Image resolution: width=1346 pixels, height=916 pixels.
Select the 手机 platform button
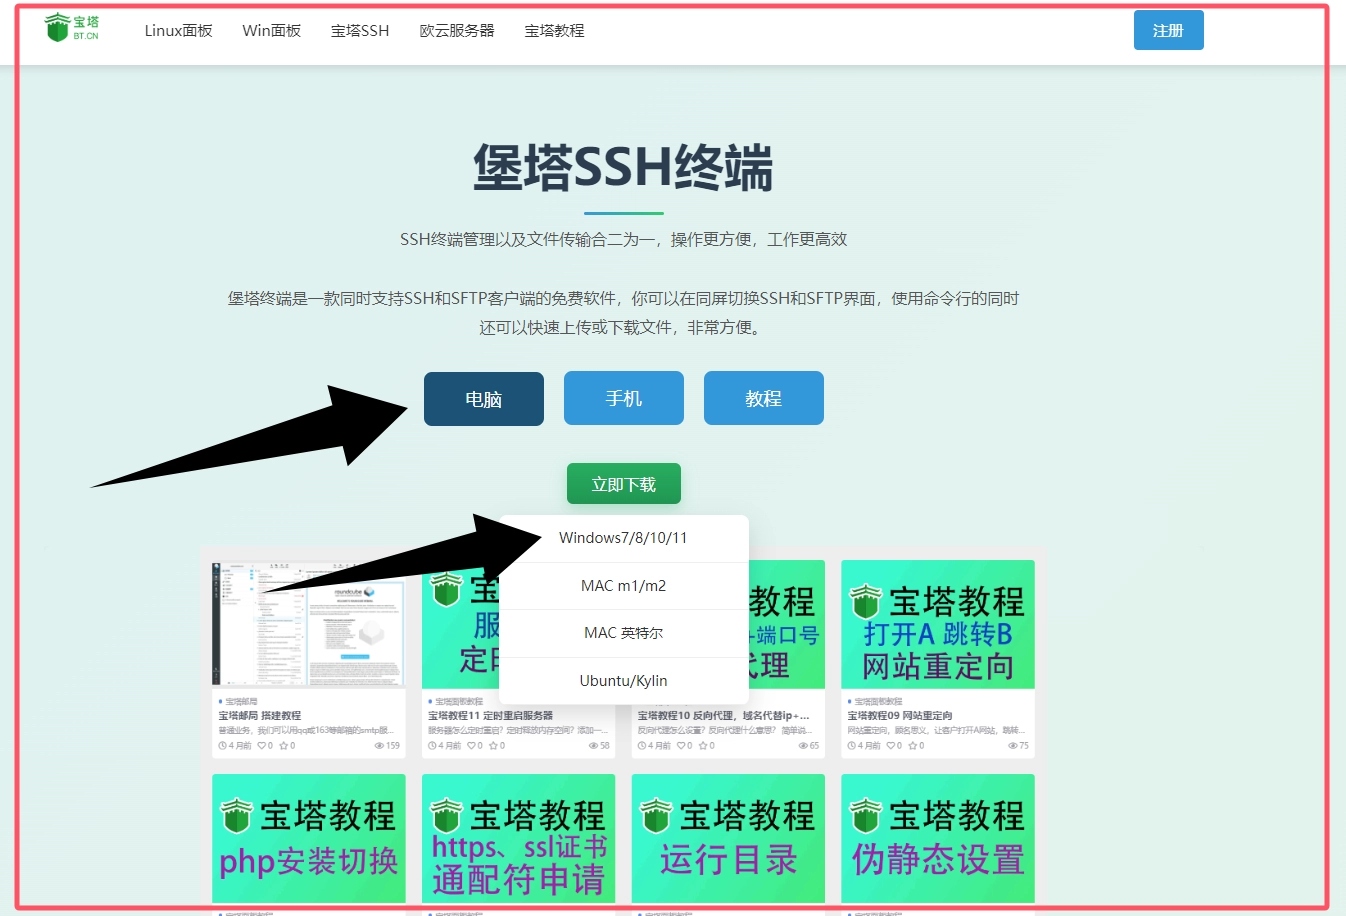[624, 398]
